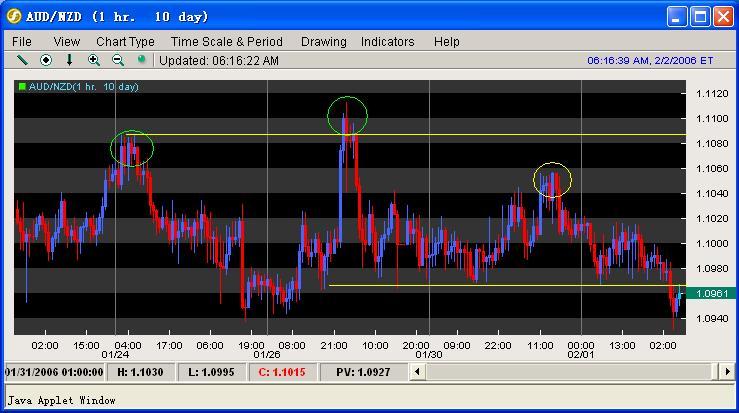739x413 pixels.
Task: Click the 1.1000 price axis label
Action: (x=712, y=243)
